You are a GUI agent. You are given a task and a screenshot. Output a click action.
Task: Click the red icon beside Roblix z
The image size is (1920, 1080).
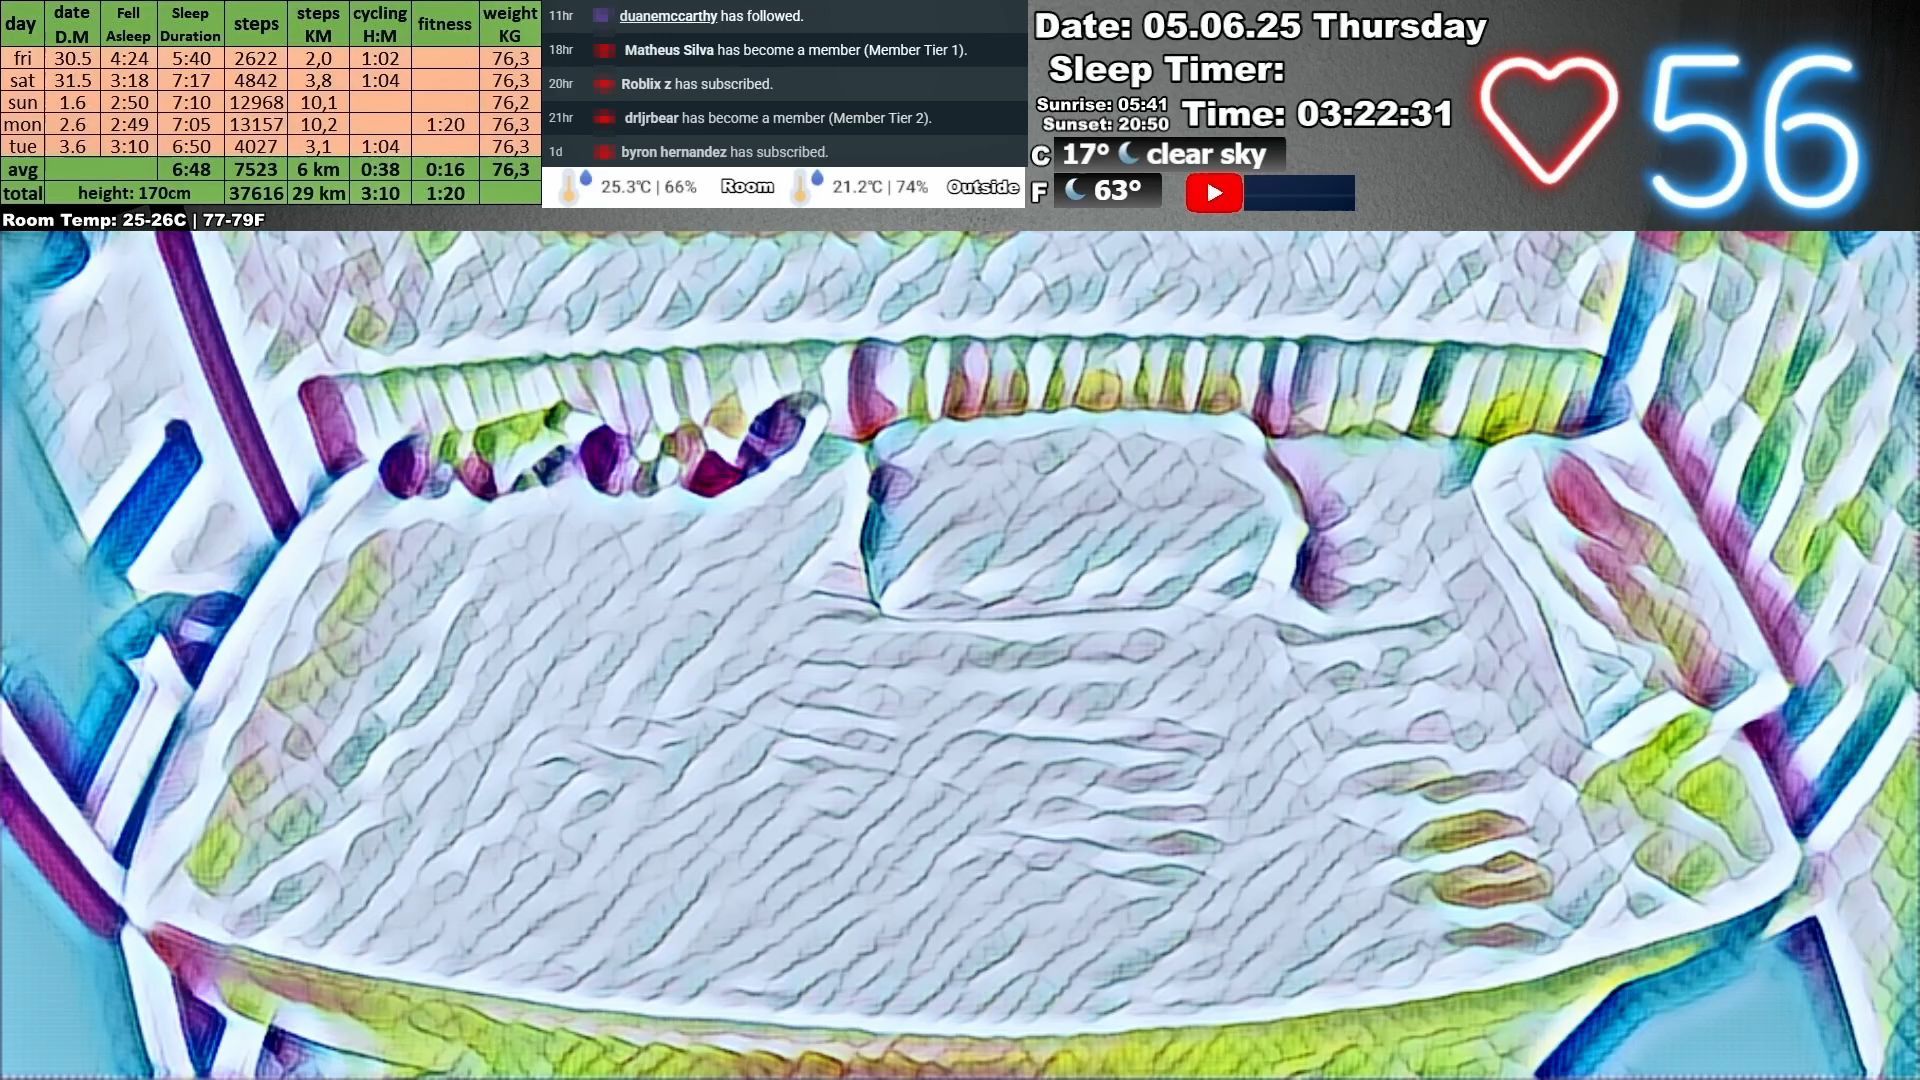(603, 84)
